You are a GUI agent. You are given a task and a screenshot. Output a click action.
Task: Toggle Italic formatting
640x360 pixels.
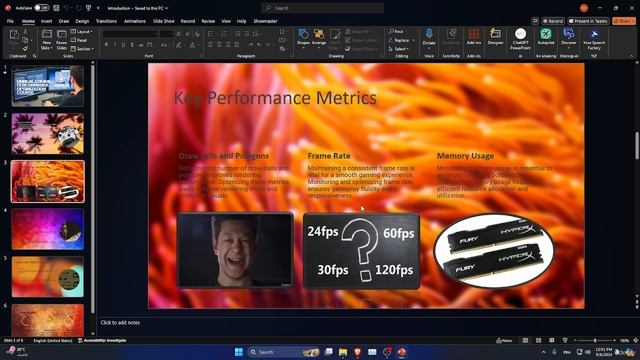pyautogui.click(x=115, y=44)
